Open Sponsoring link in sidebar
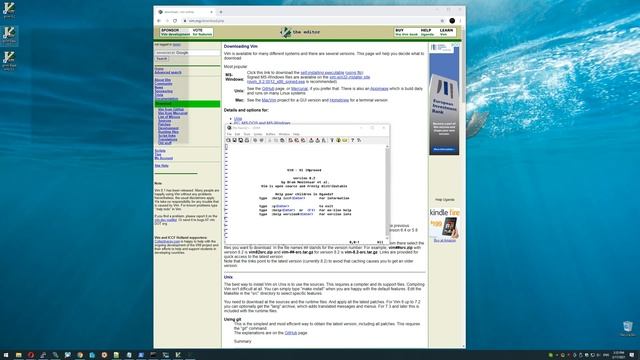The width and height of the screenshot is (640, 360). (164, 91)
